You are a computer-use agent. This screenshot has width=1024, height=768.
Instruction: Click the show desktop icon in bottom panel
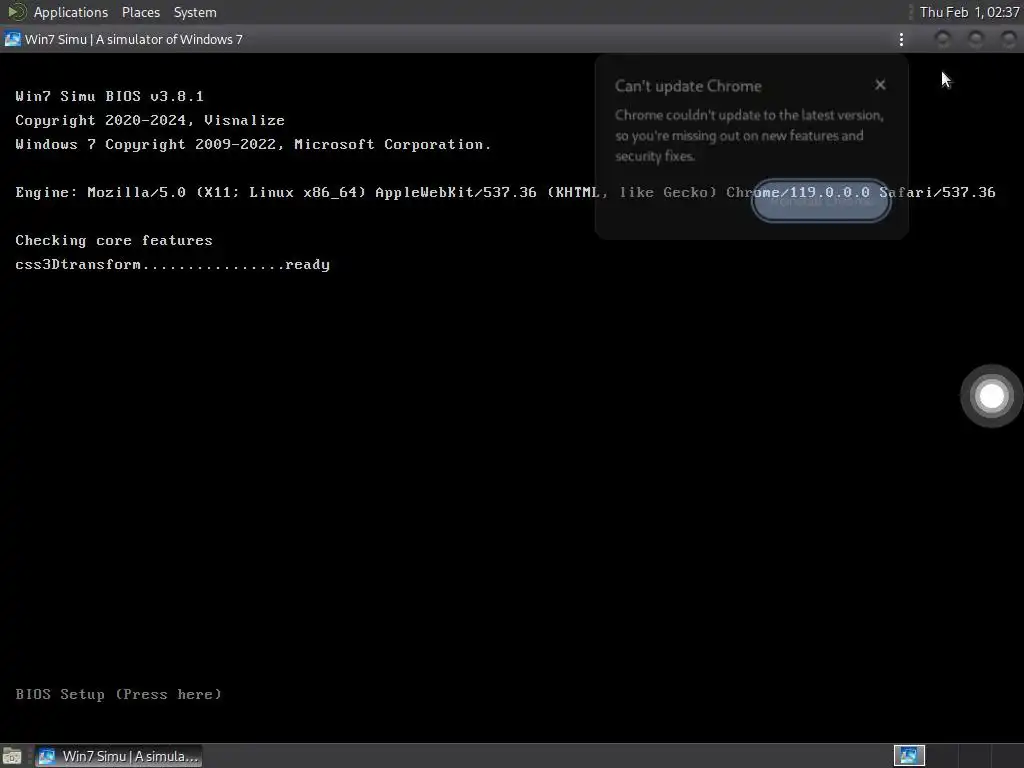coord(12,756)
